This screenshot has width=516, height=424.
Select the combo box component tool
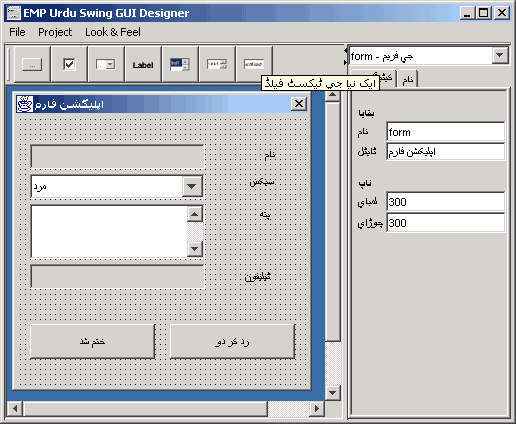(x=106, y=64)
